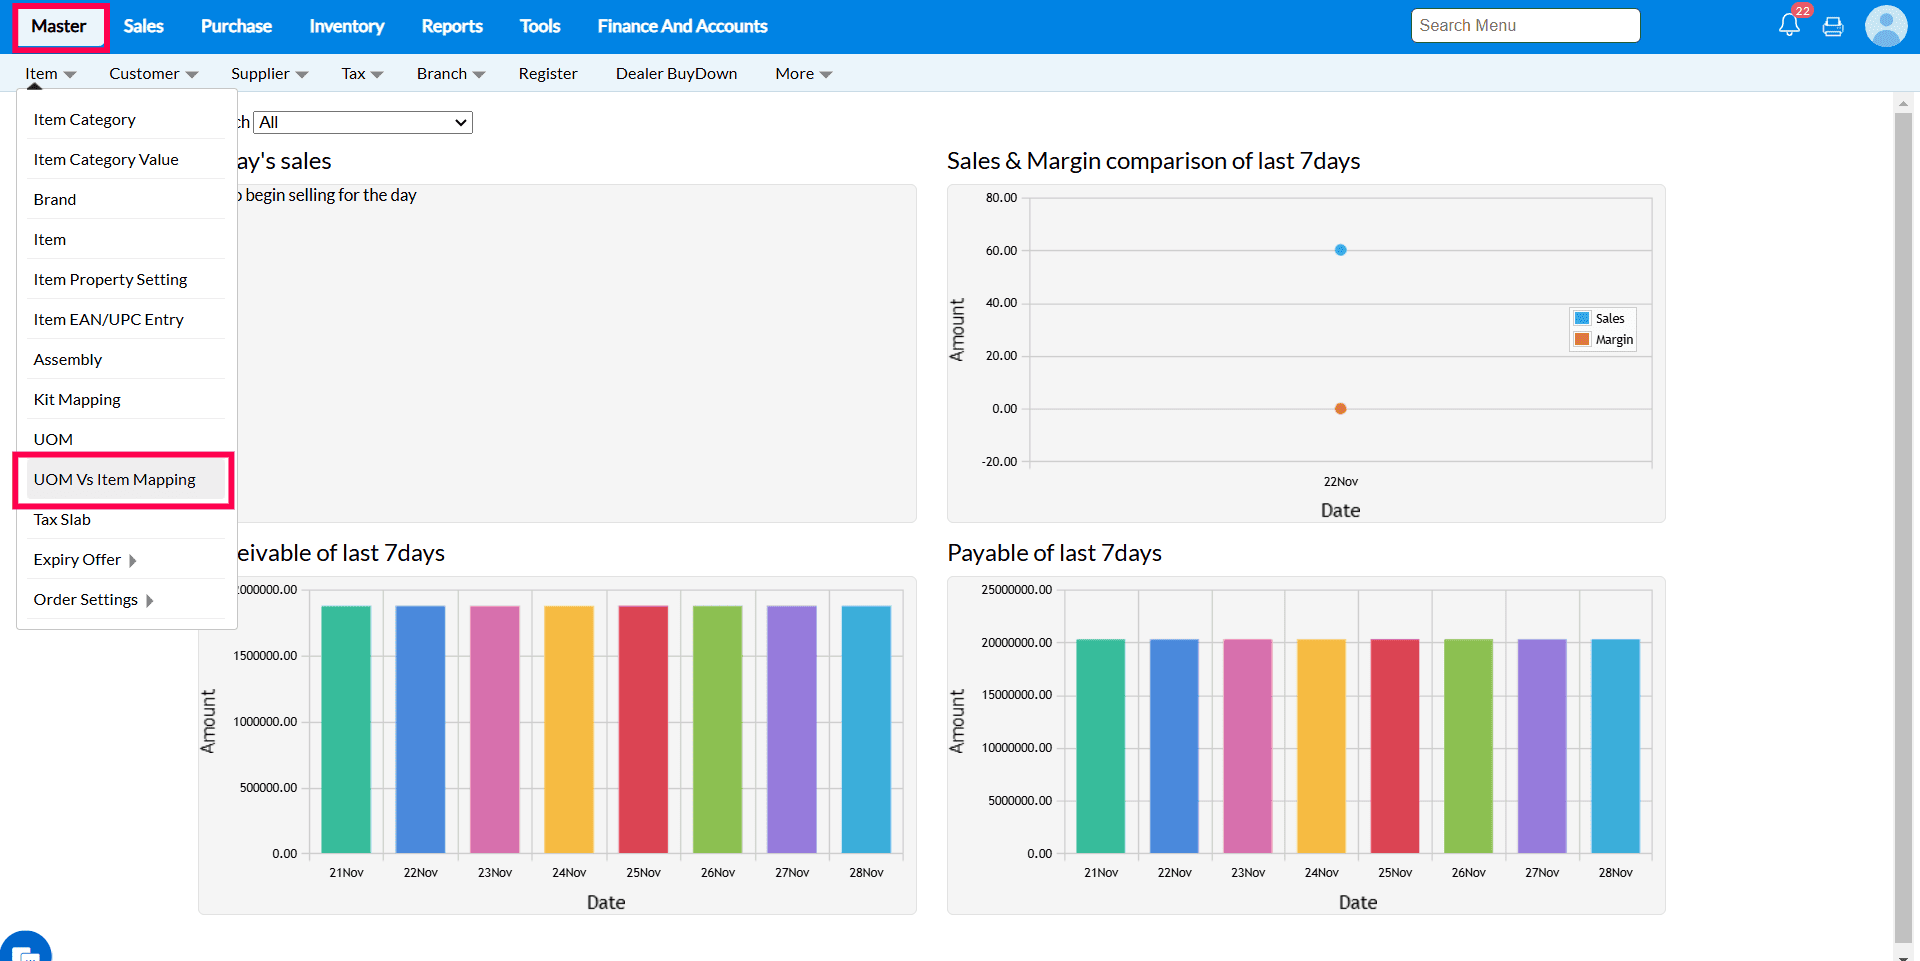1920x961 pixels.
Task: Open Finance And Accounts tab
Action: (x=682, y=26)
